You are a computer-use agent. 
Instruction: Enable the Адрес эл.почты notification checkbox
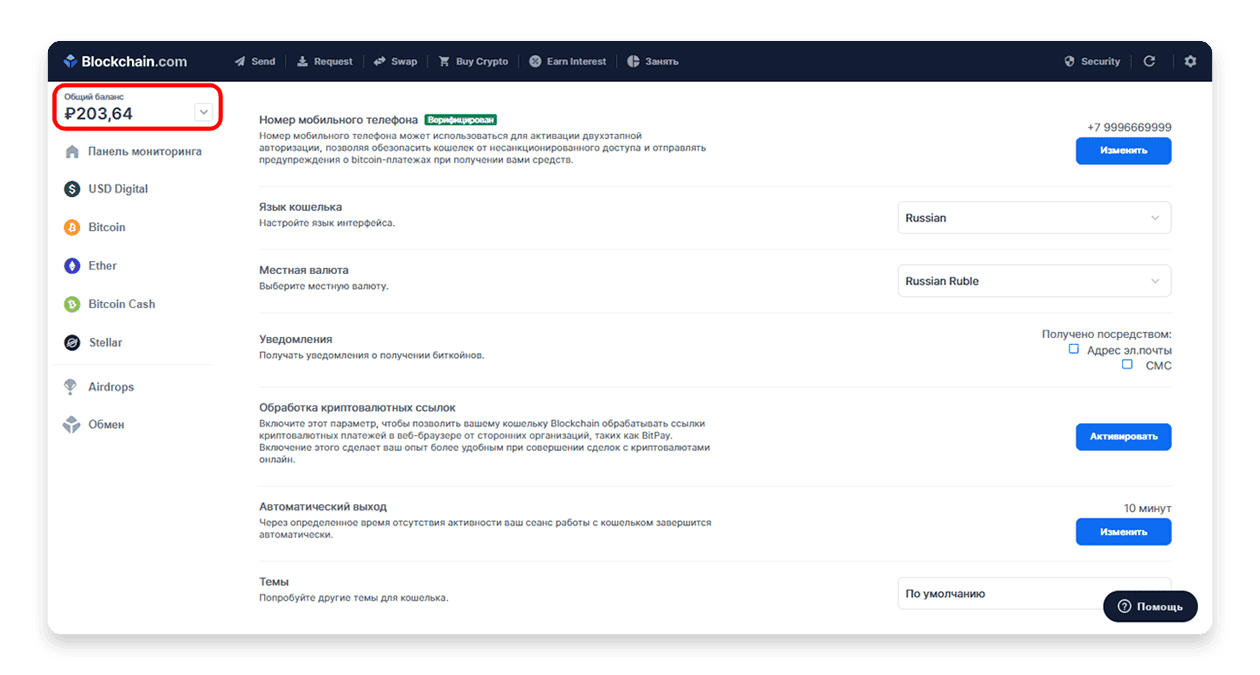pos(1074,349)
